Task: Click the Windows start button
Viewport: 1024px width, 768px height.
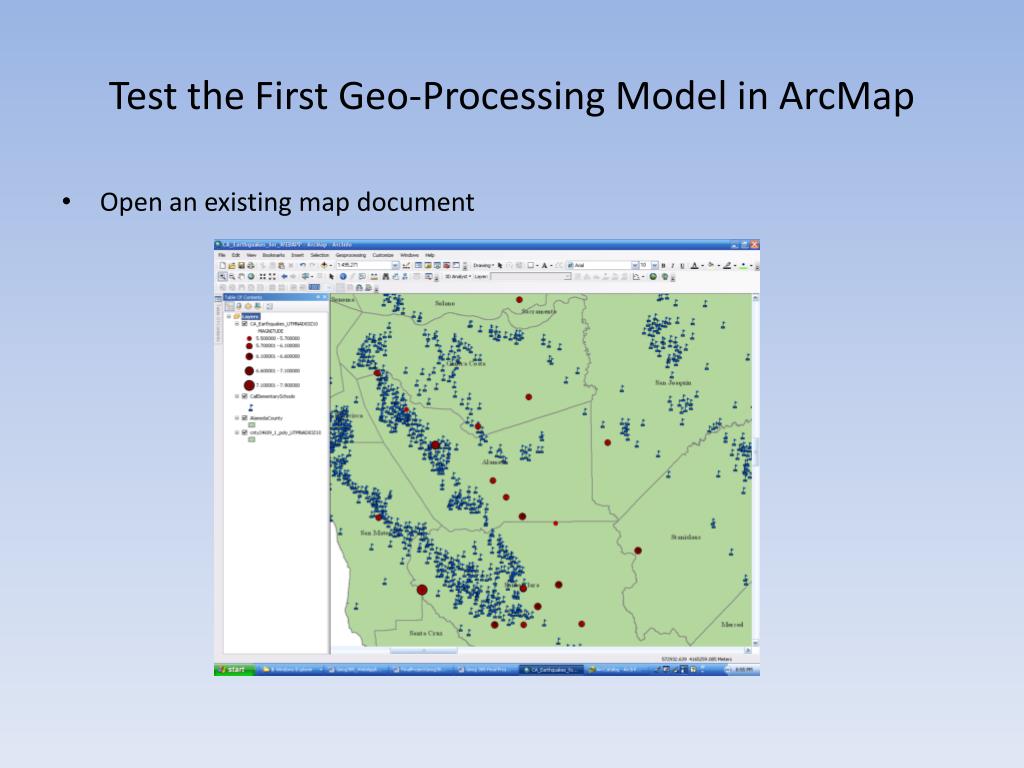Action: coord(234,669)
